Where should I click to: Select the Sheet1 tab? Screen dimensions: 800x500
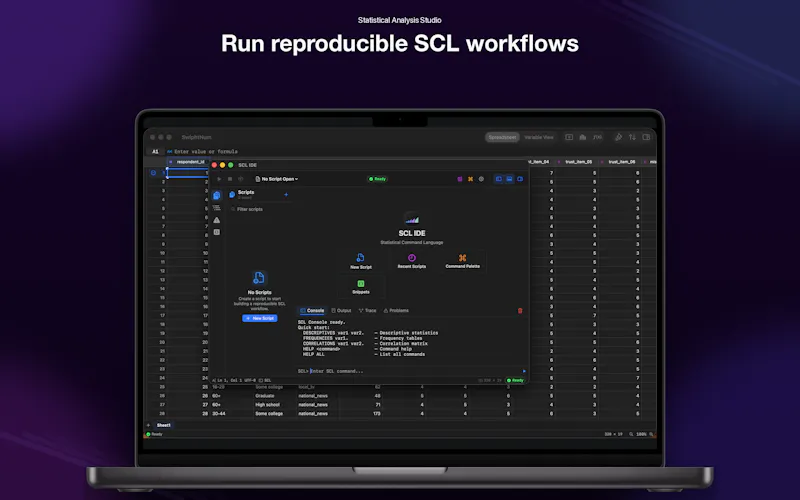164,426
